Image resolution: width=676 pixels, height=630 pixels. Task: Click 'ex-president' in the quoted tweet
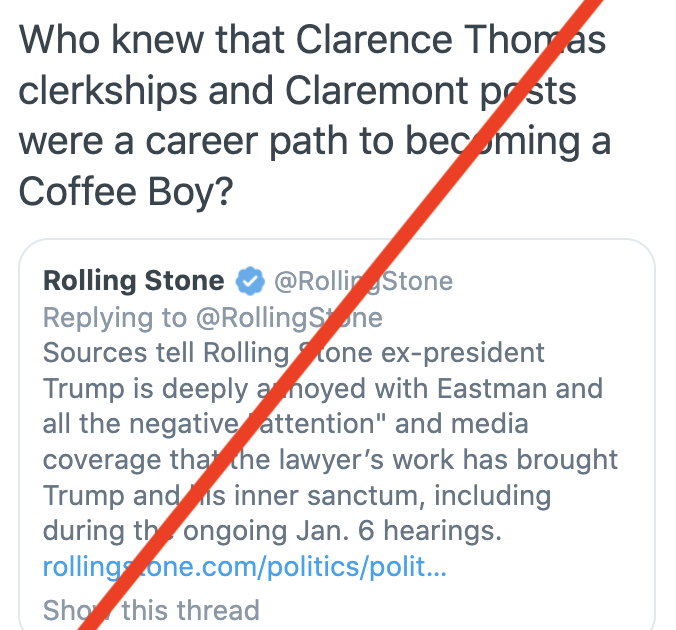(463, 353)
